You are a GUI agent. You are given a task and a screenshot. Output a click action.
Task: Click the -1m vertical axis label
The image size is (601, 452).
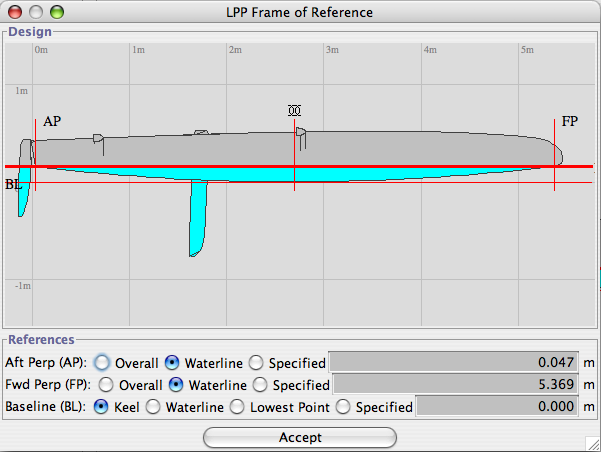[23, 286]
